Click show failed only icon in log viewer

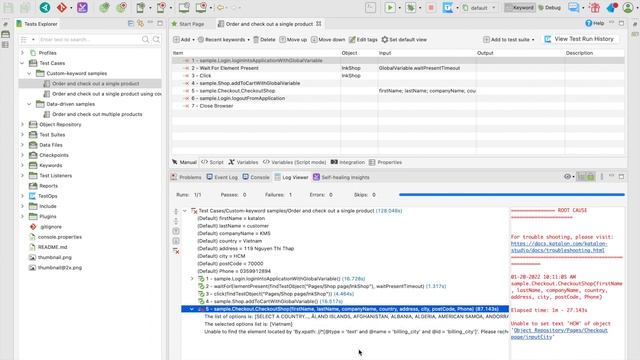coord(176,251)
